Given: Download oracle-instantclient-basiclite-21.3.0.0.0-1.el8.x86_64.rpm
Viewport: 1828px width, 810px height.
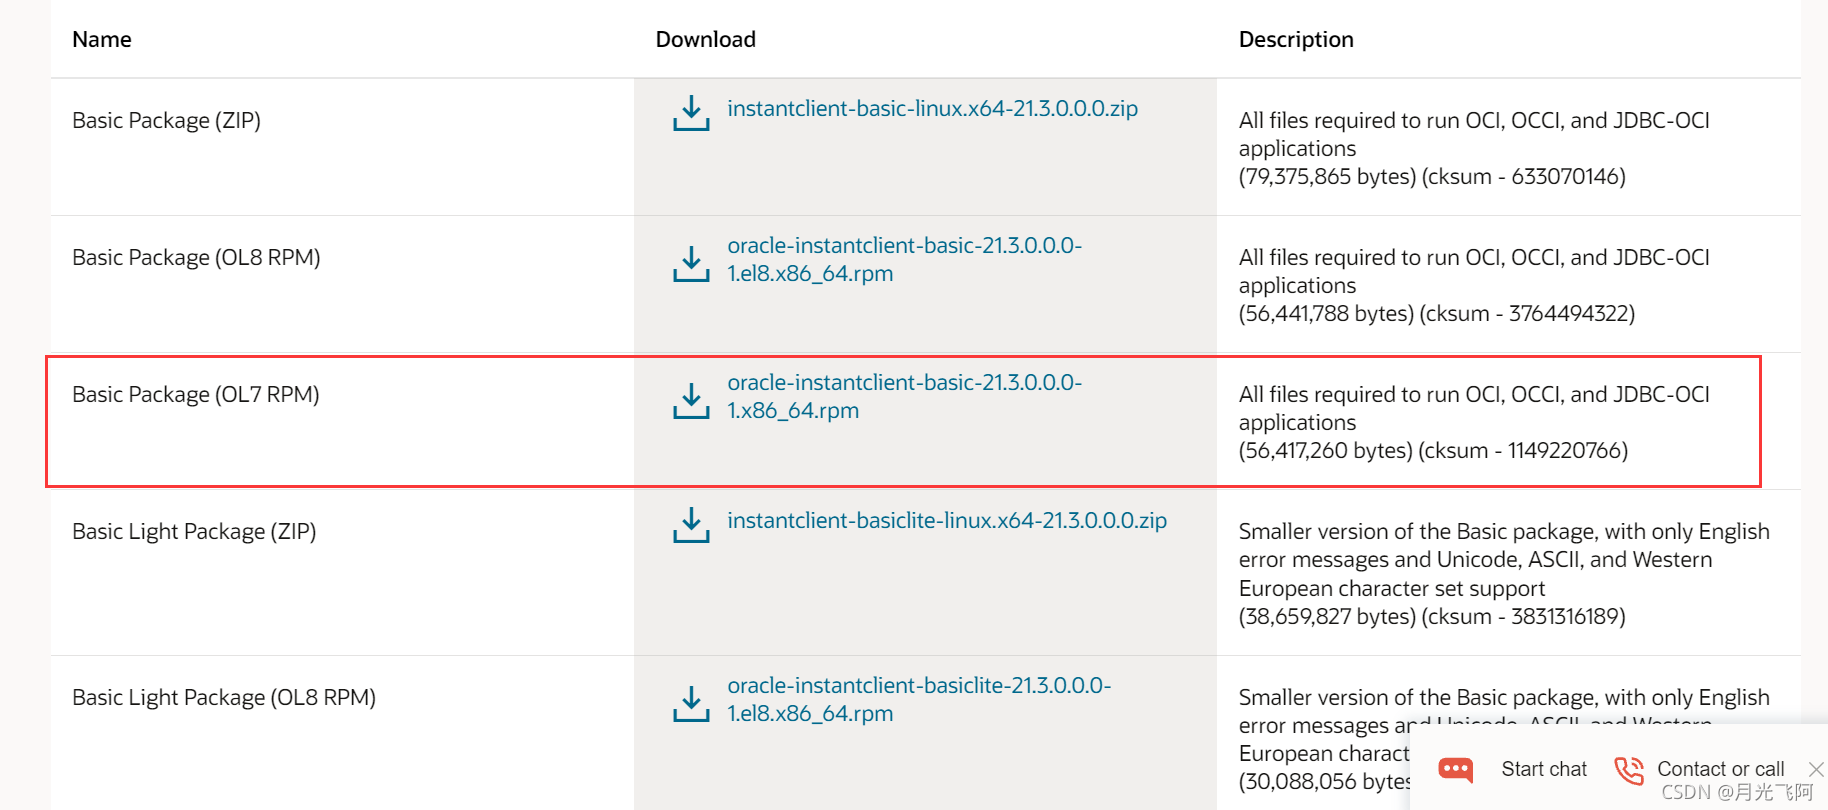Looking at the screenshot, I should tap(919, 699).
